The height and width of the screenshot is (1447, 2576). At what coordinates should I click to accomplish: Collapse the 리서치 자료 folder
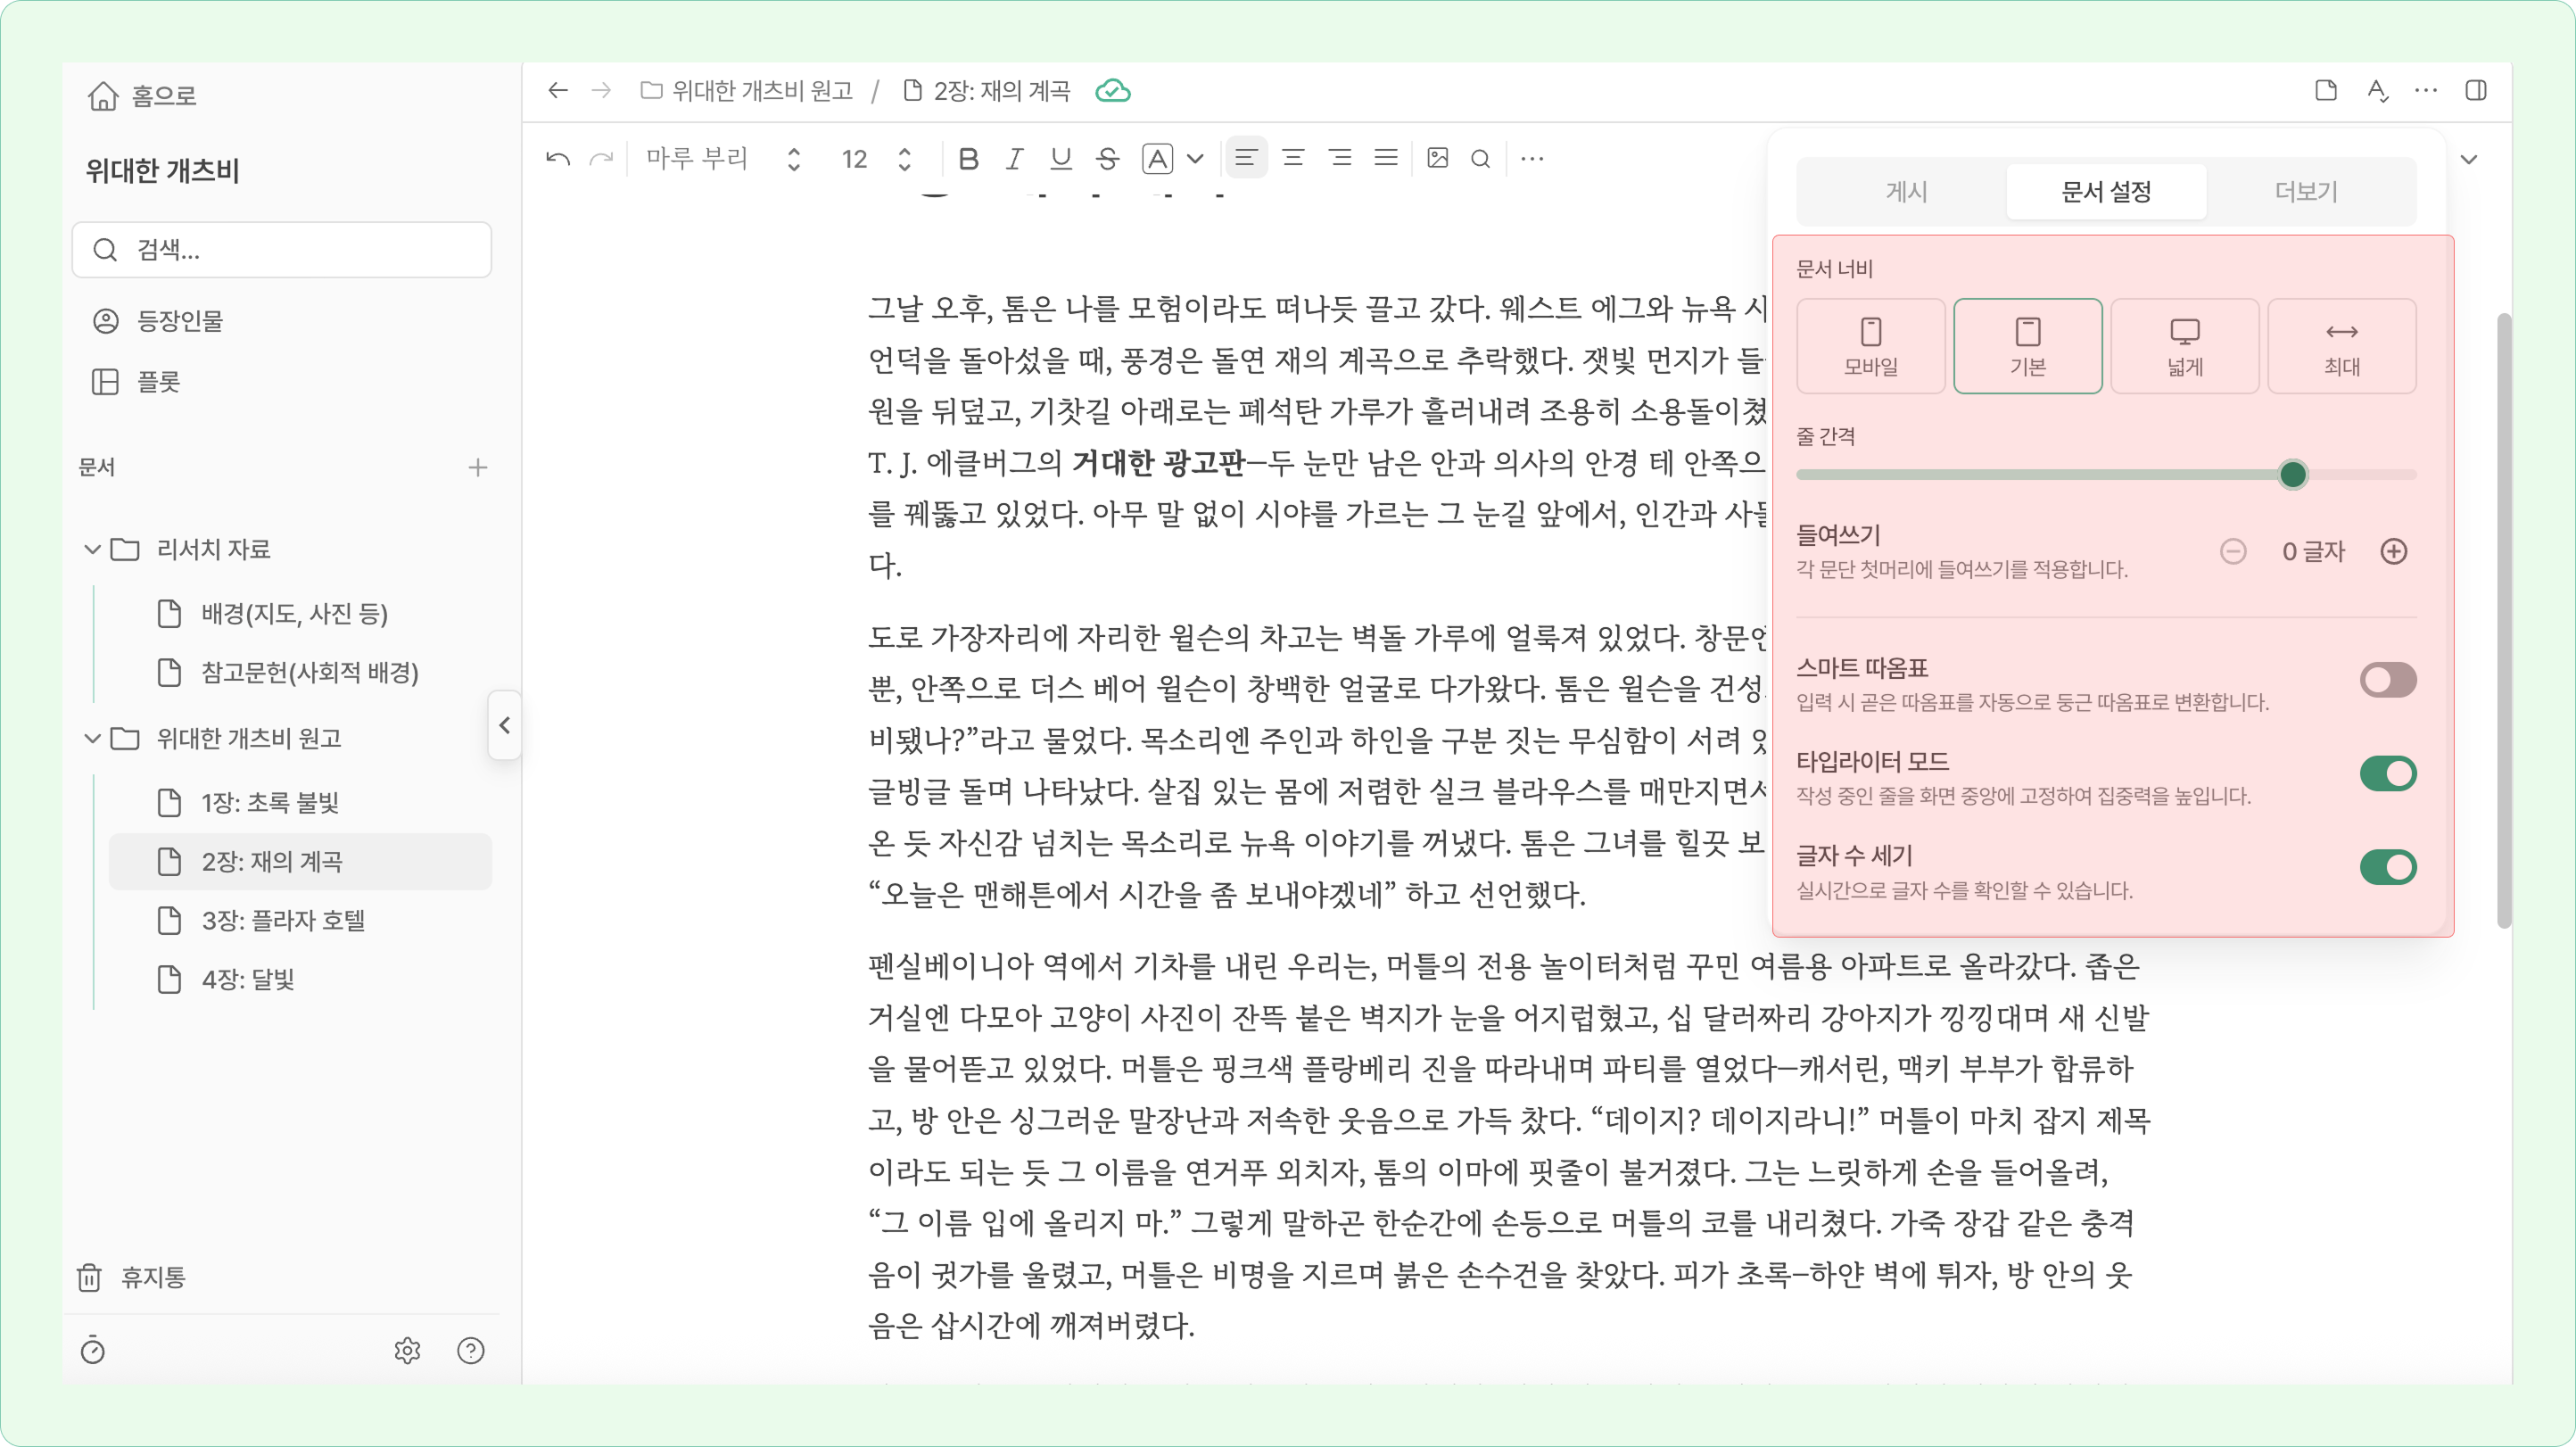[x=92, y=549]
